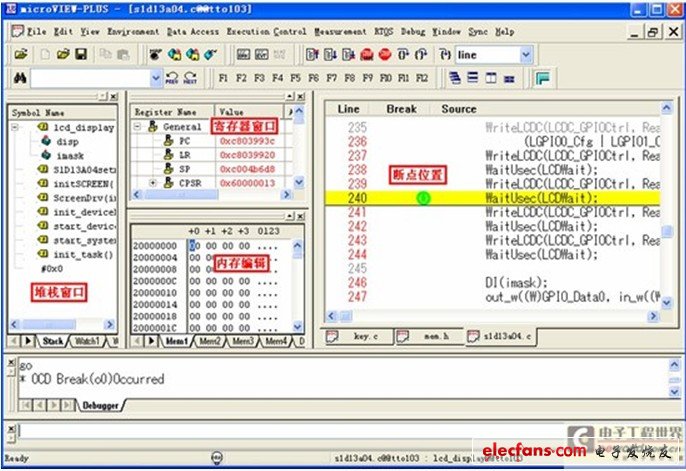The width and height of the screenshot is (686, 471).
Task: Collapse the lcd_display stack tree node
Action: (x=15, y=127)
